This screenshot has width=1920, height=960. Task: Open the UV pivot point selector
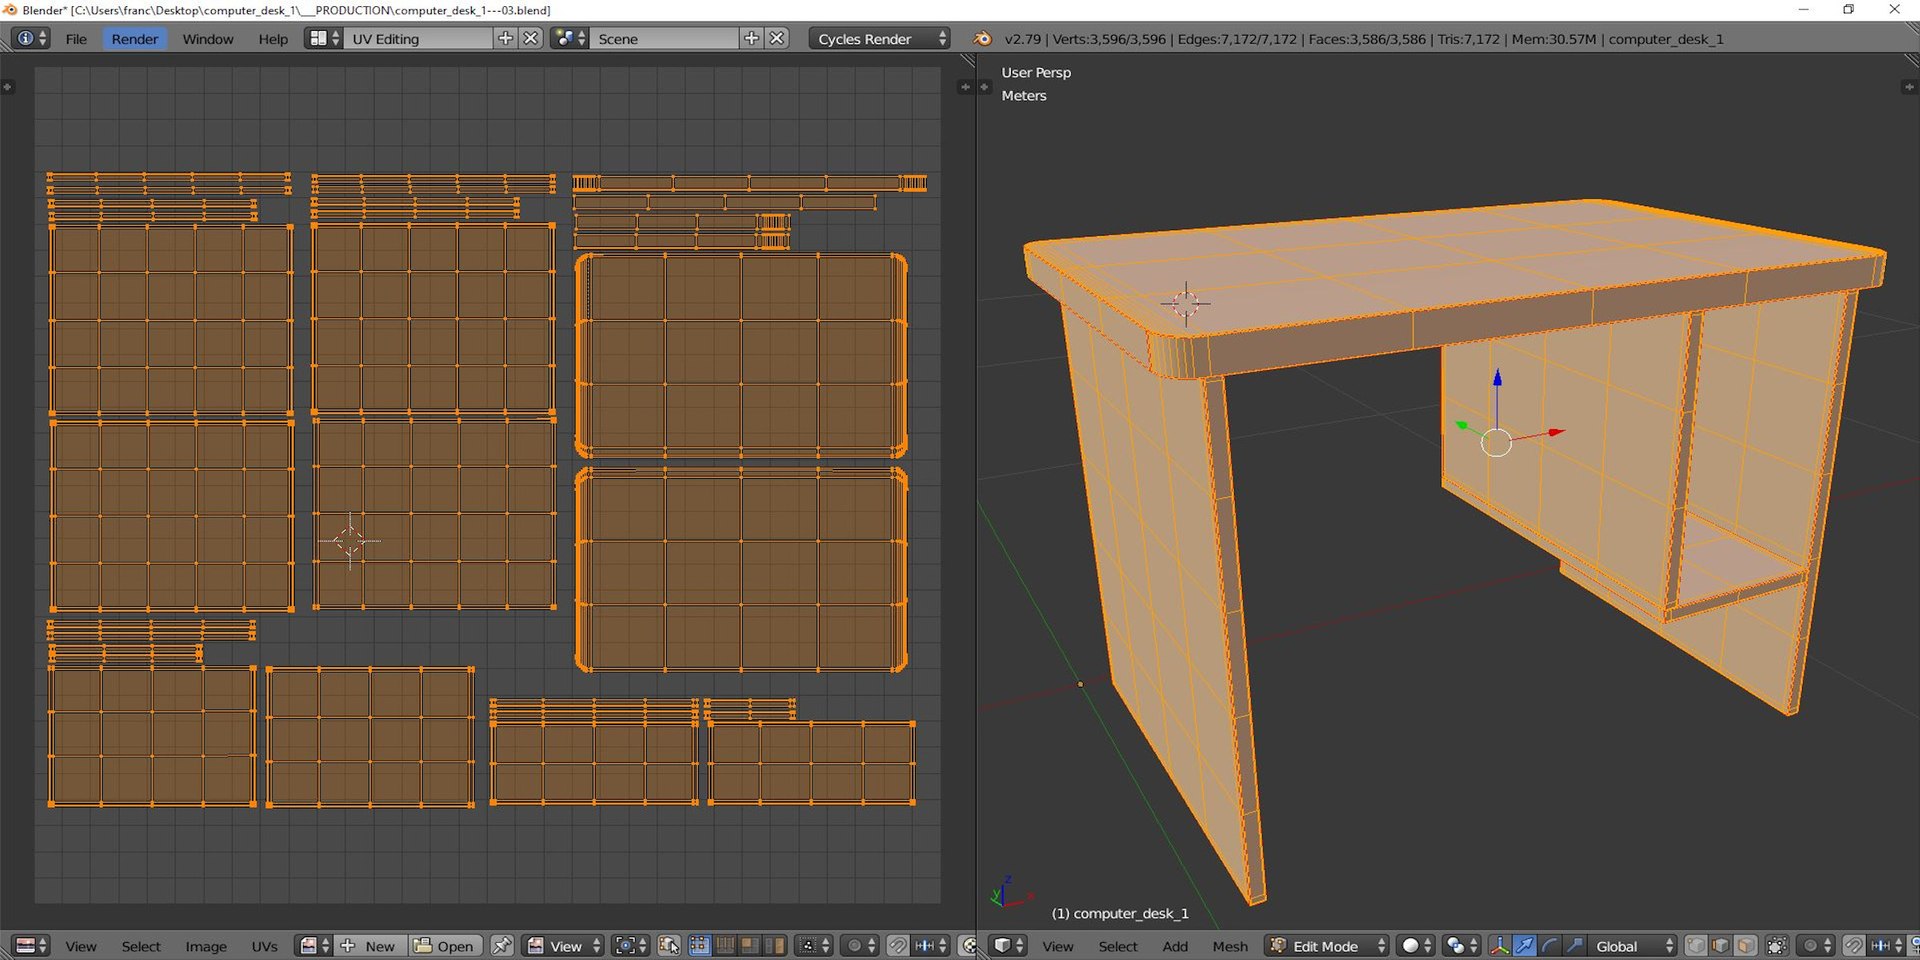[630, 945]
